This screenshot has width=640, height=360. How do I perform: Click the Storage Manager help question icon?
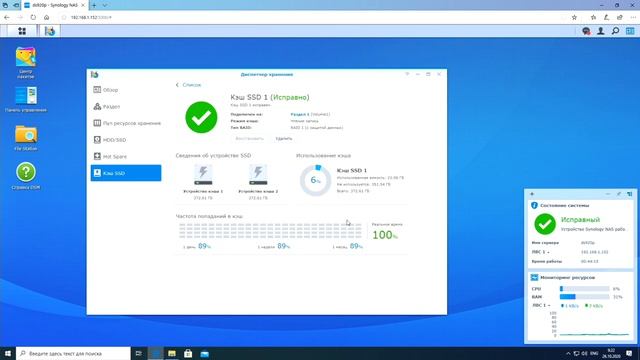pos(407,74)
